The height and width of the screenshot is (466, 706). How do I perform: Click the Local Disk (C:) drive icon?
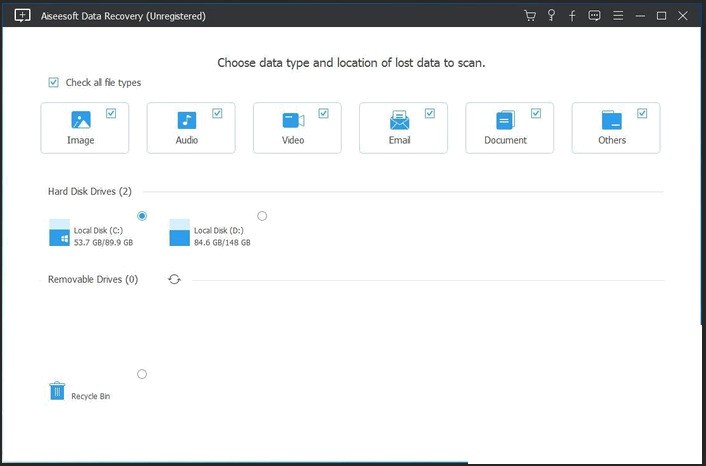pos(59,233)
